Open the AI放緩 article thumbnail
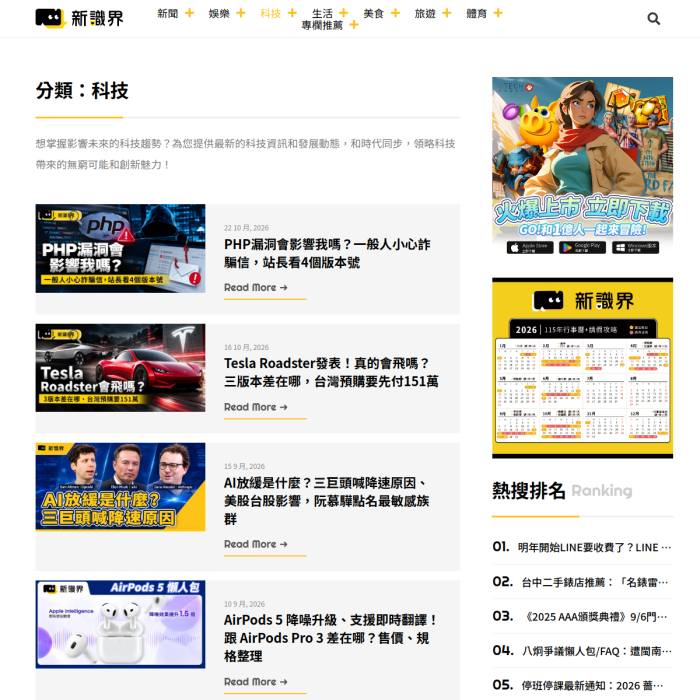This screenshot has height=700, width=700. pyautogui.click(x=121, y=487)
